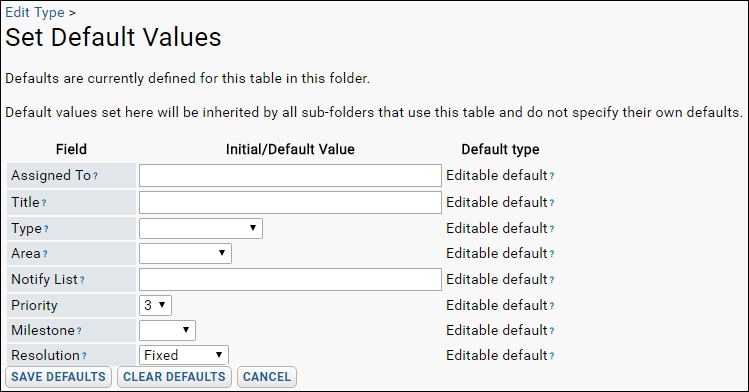Open Editable default help in Type row

(552, 229)
